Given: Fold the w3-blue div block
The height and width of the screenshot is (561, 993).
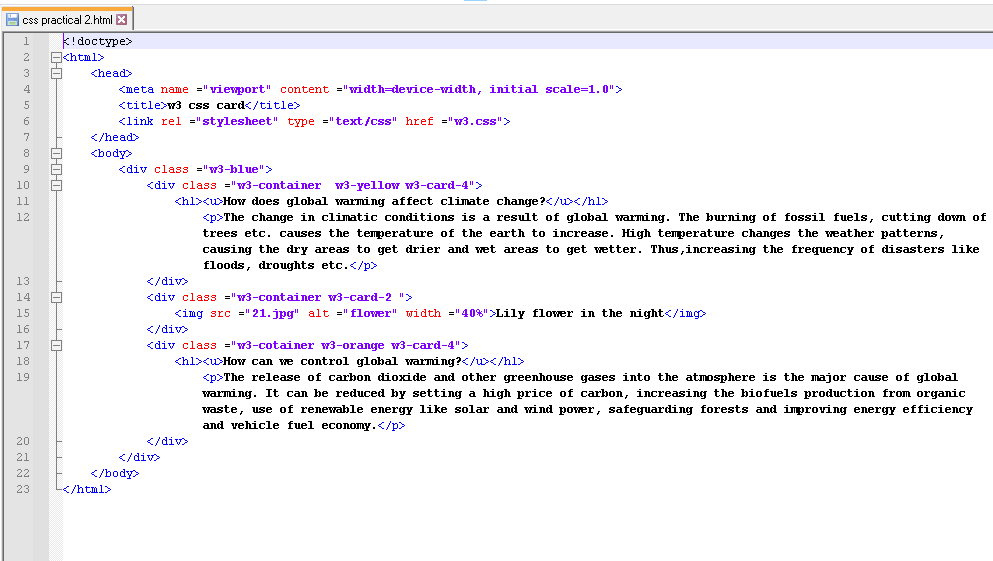Looking at the screenshot, I should 56,169.
